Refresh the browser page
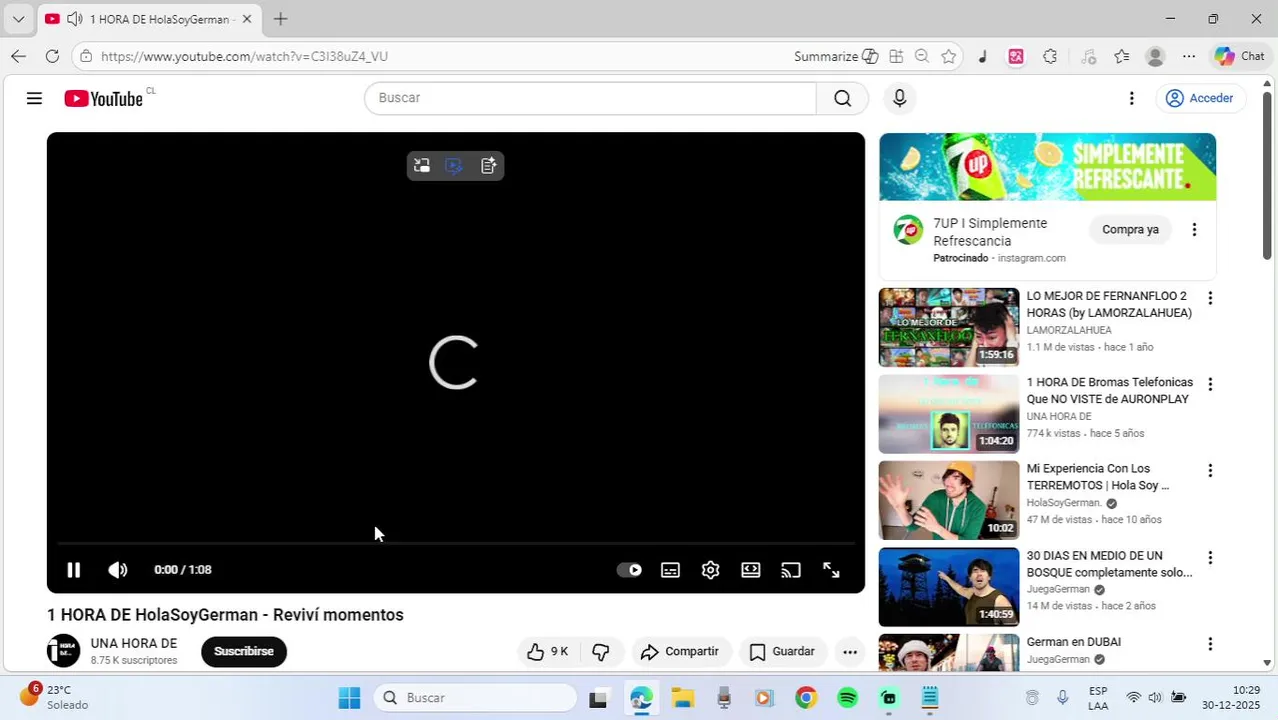The width and height of the screenshot is (1278, 720). click(x=52, y=56)
